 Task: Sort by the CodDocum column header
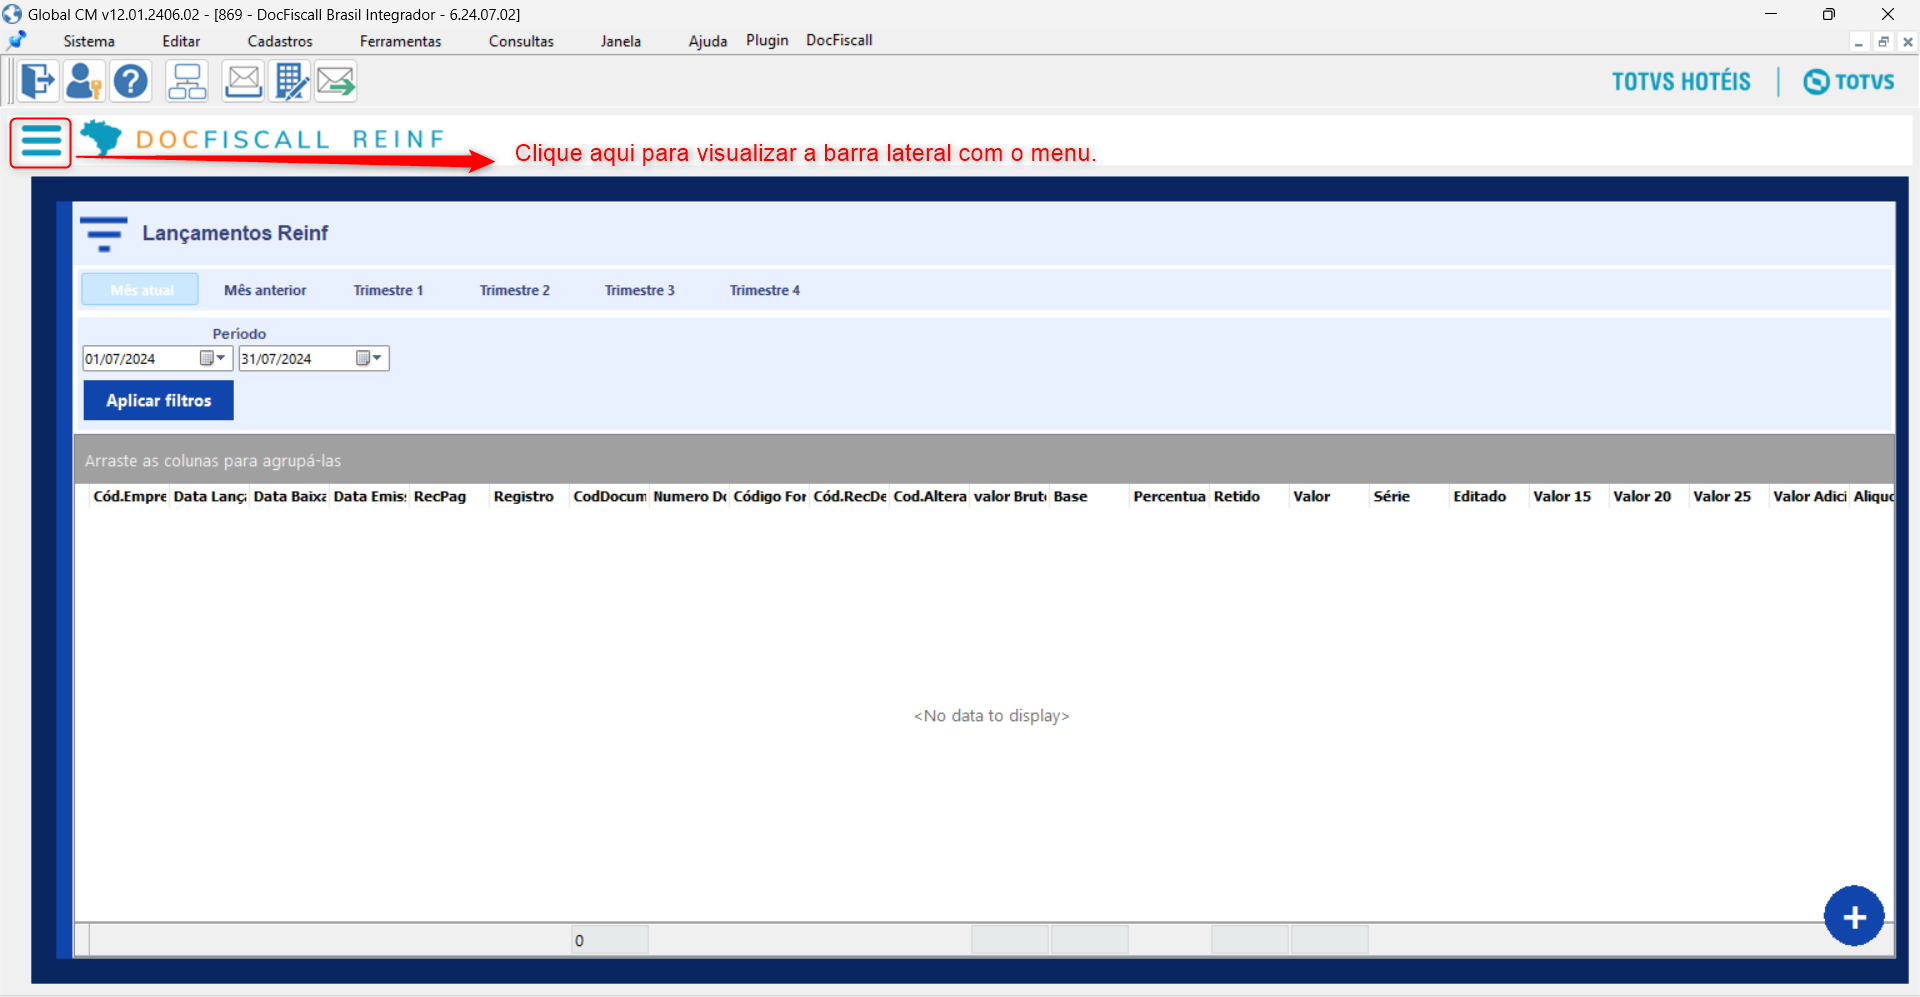click(609, 496)
